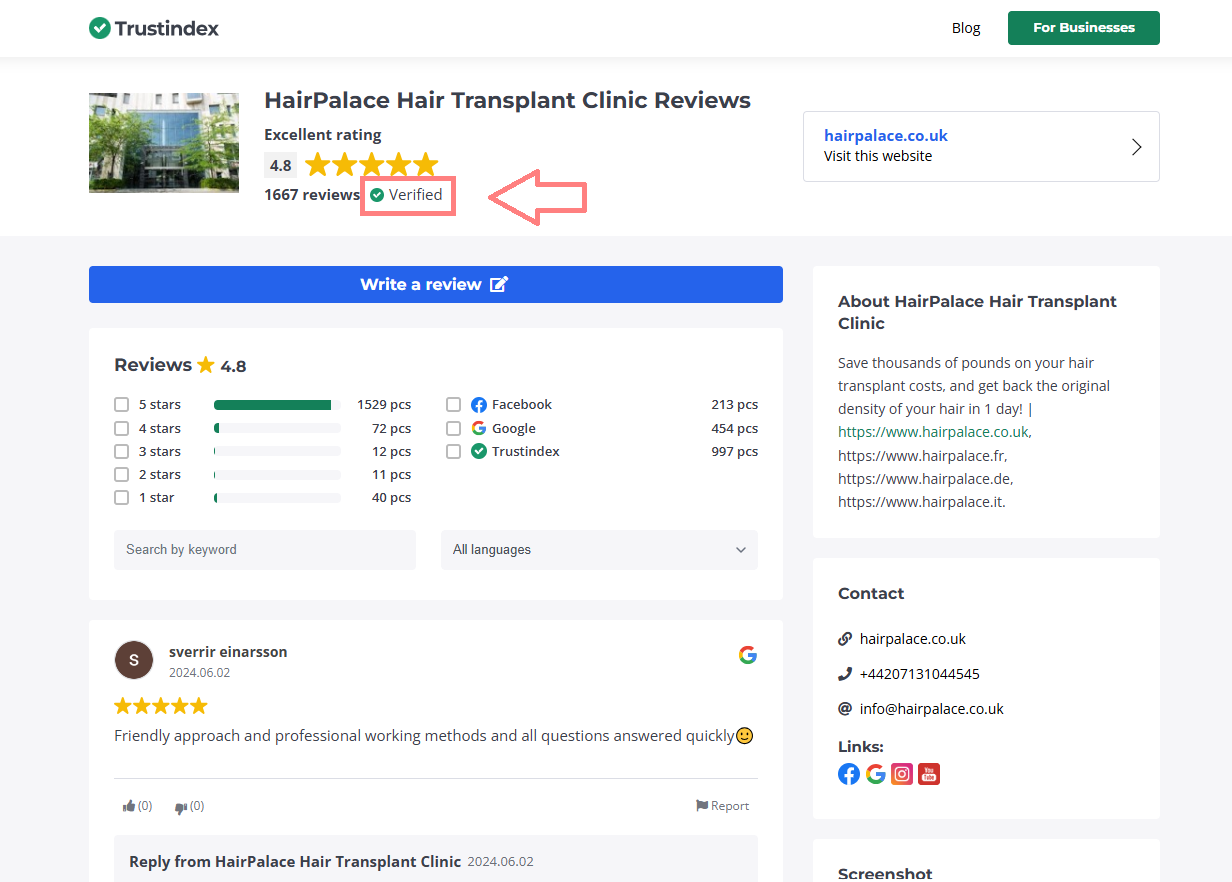Check the 2 stars filter checkbox

coord(121,475)
